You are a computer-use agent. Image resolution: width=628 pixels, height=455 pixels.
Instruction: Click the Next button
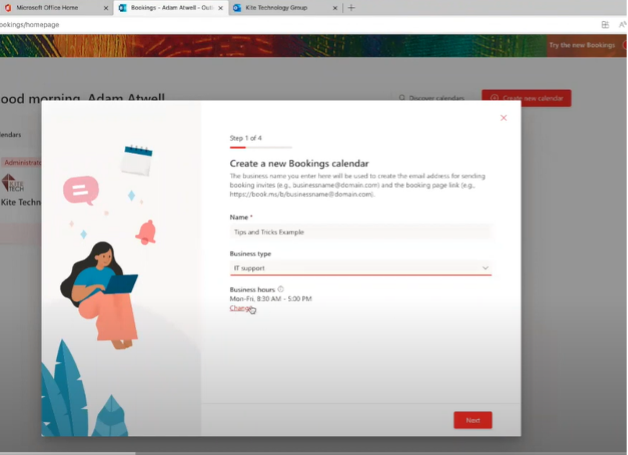pos(473,420)
